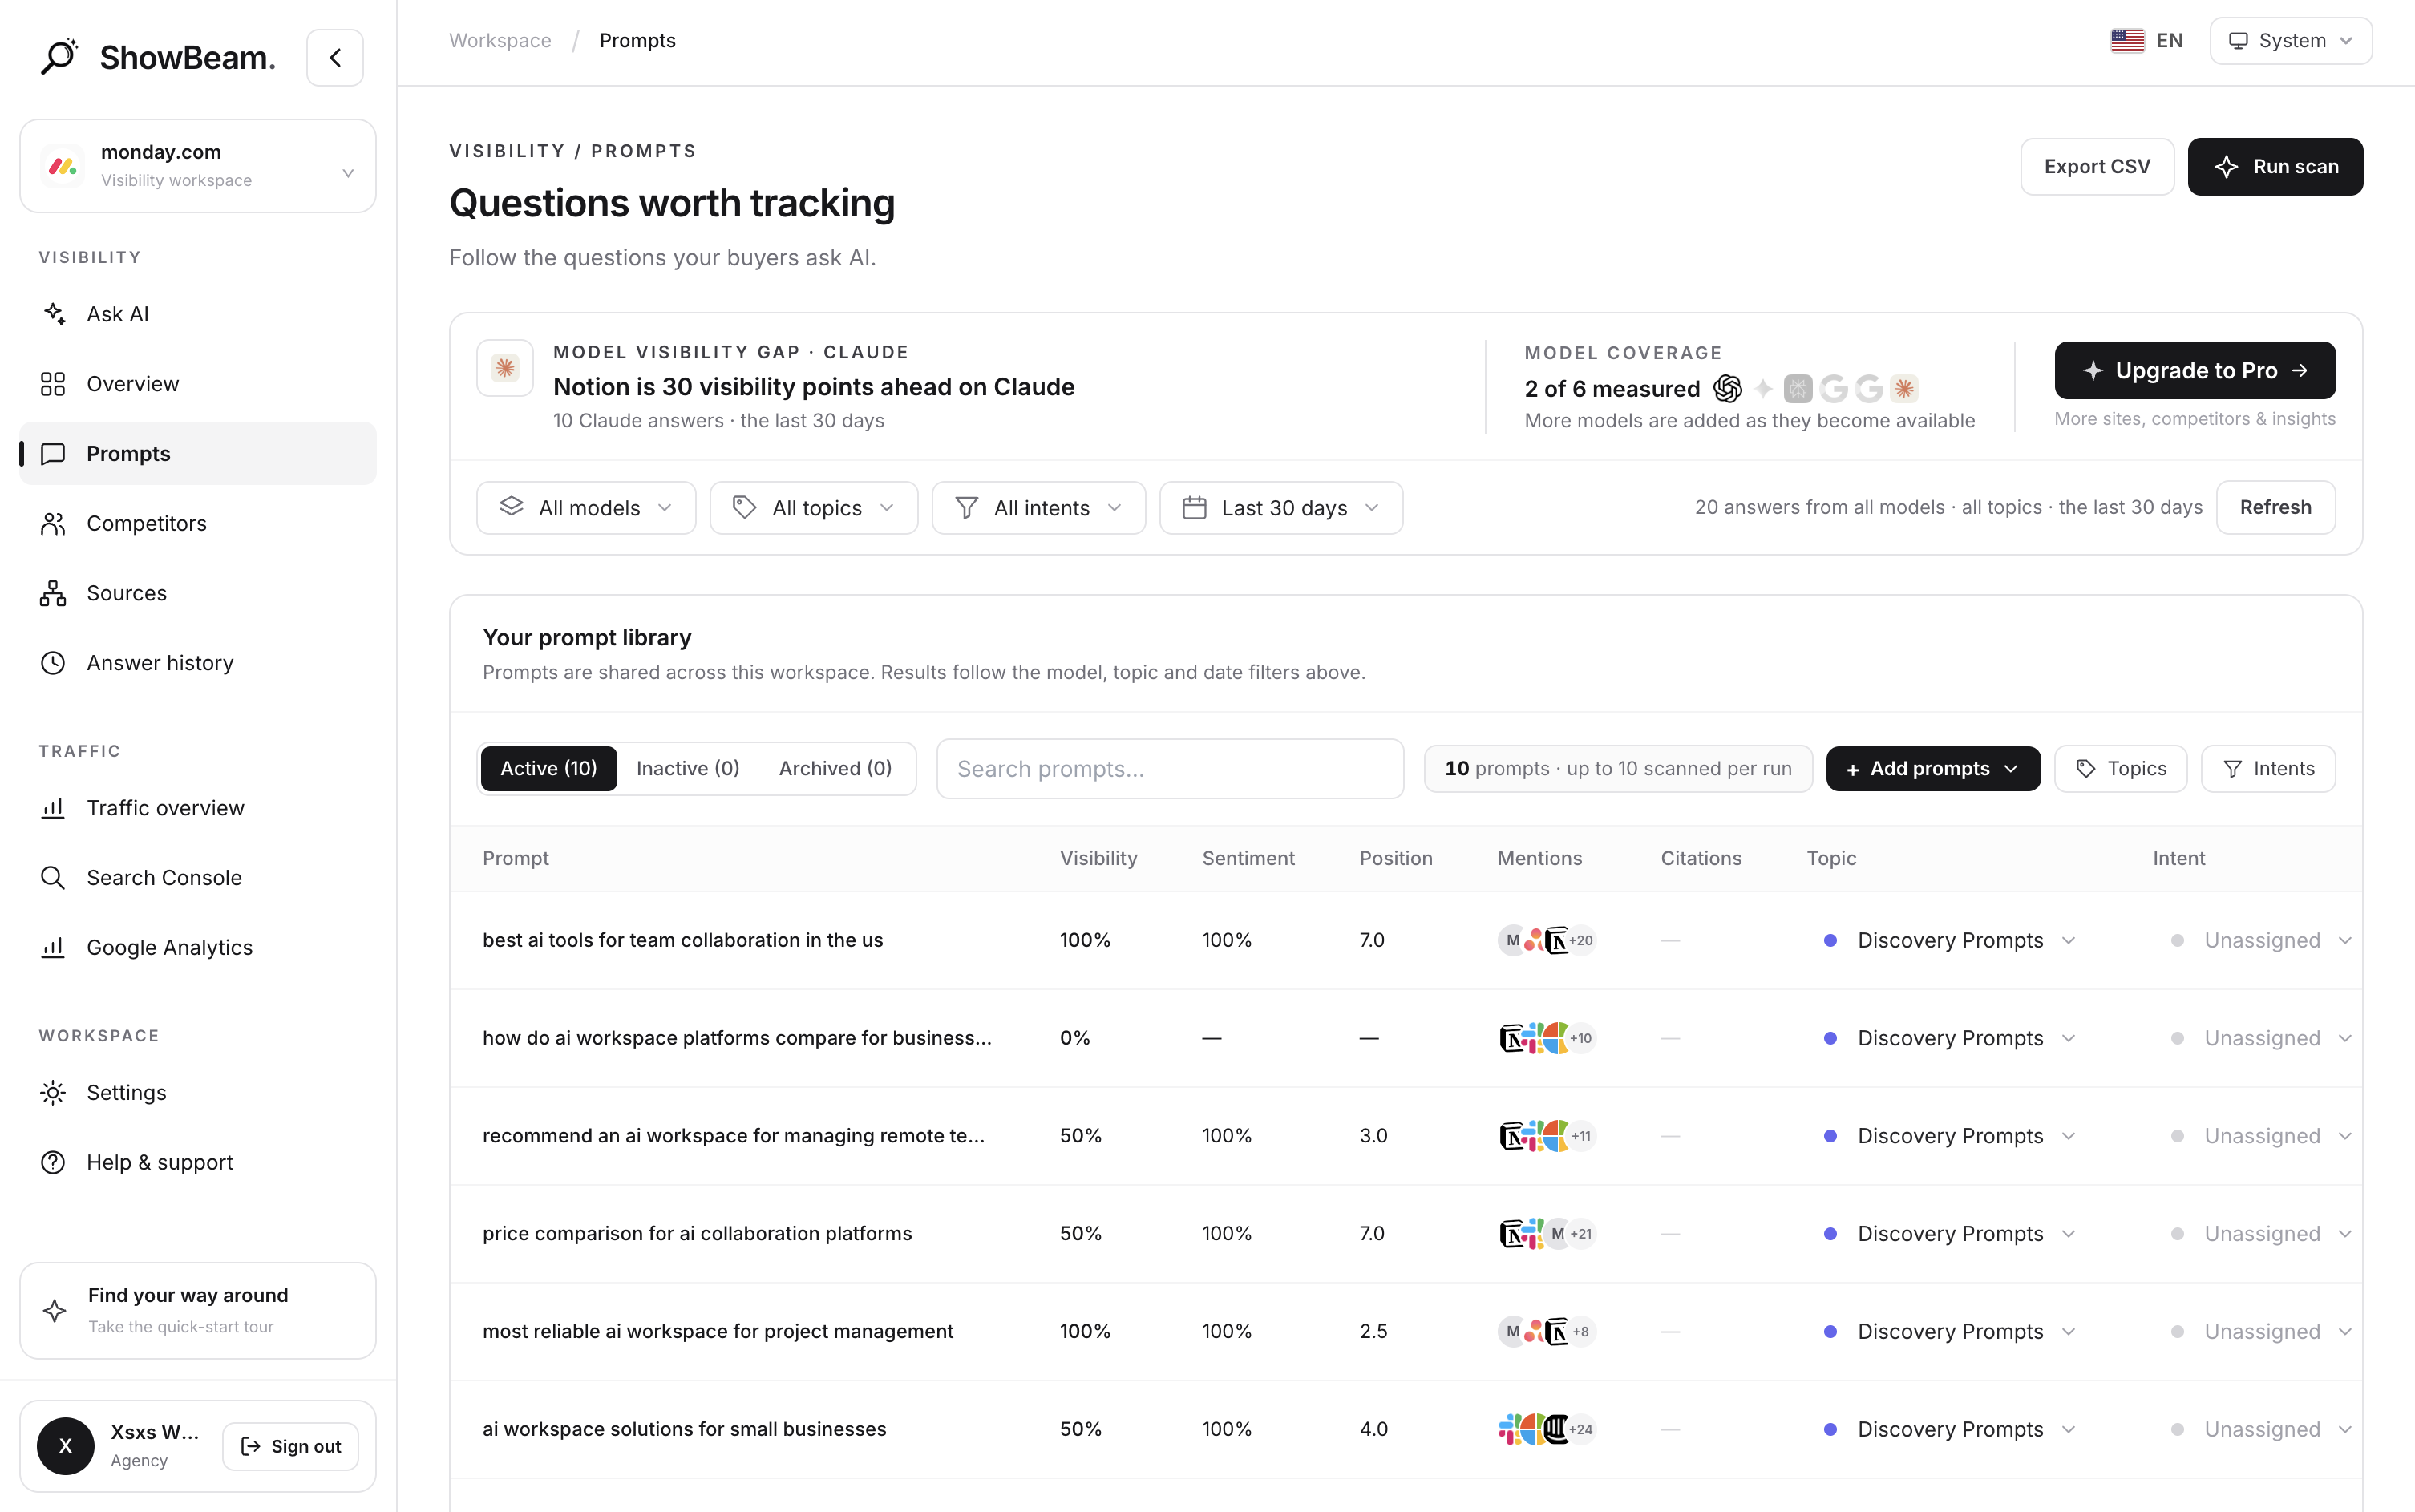
Task: Open prompt 'price comparison for ai collaboration platforms'
Action: [x=697, y=1234]
